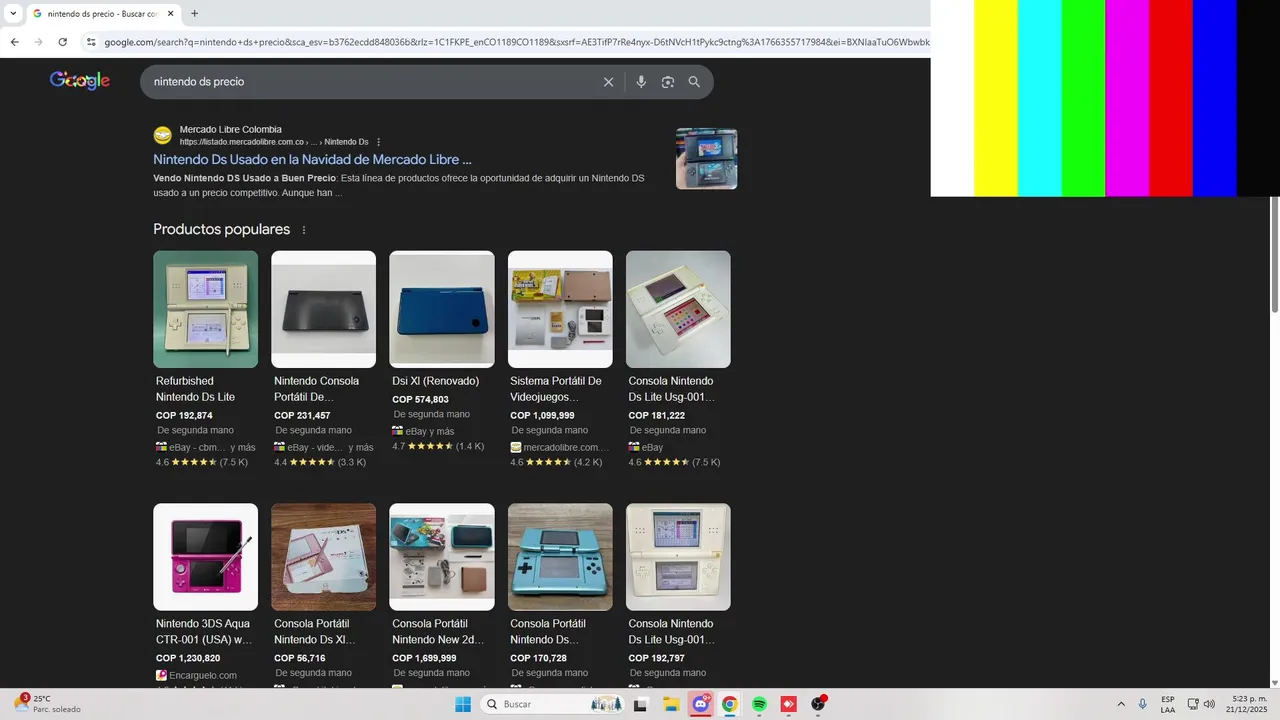The height and width of the screenshot is (720, 1280).
Task: Click the blue bar in the color test pattern
Action: point(1215,98)
